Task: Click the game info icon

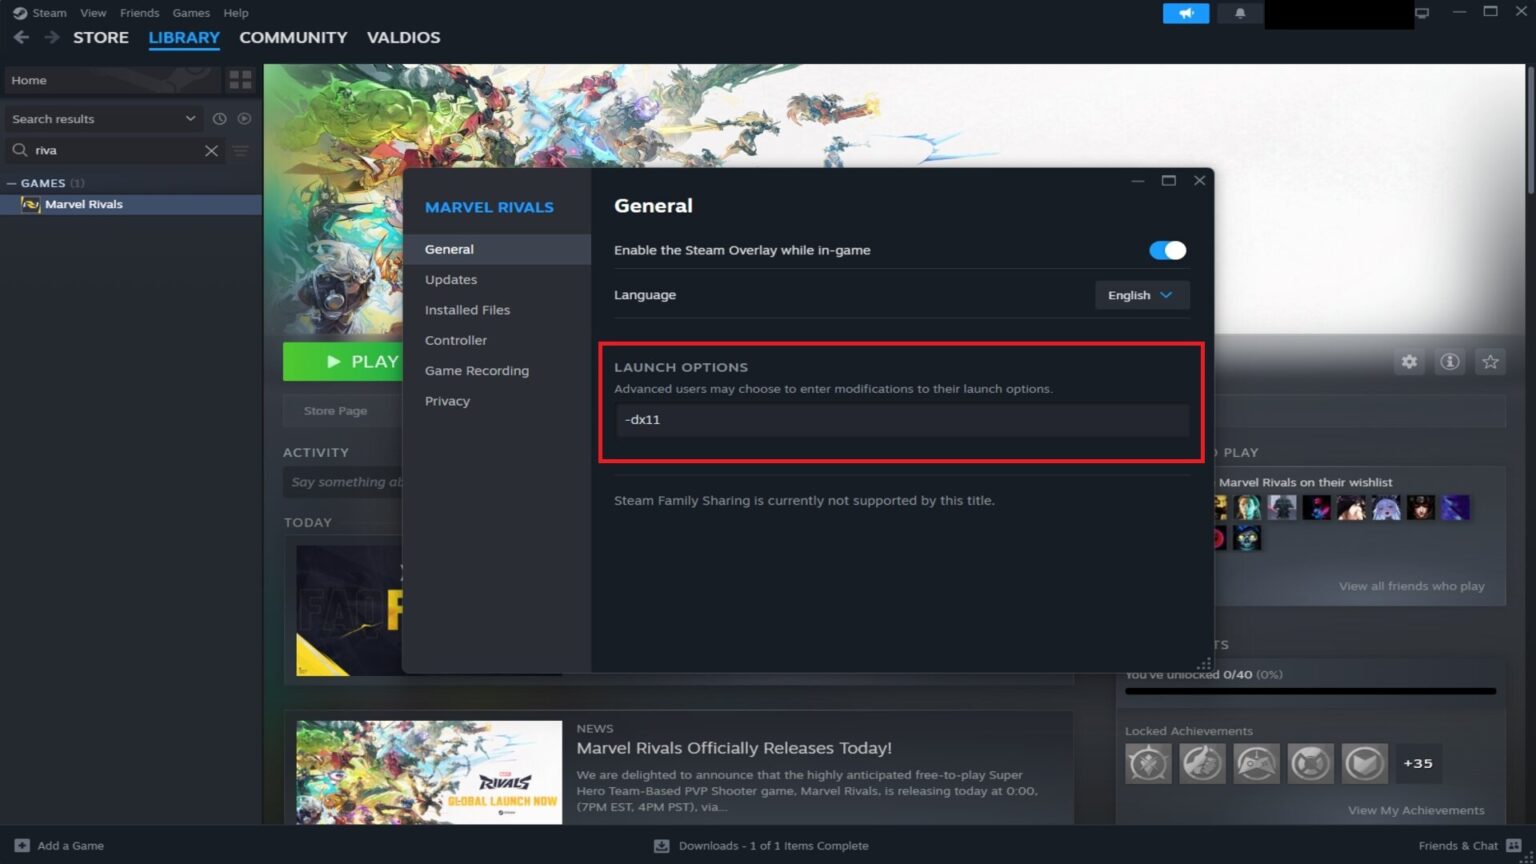Action: (x=1450, y=361)
